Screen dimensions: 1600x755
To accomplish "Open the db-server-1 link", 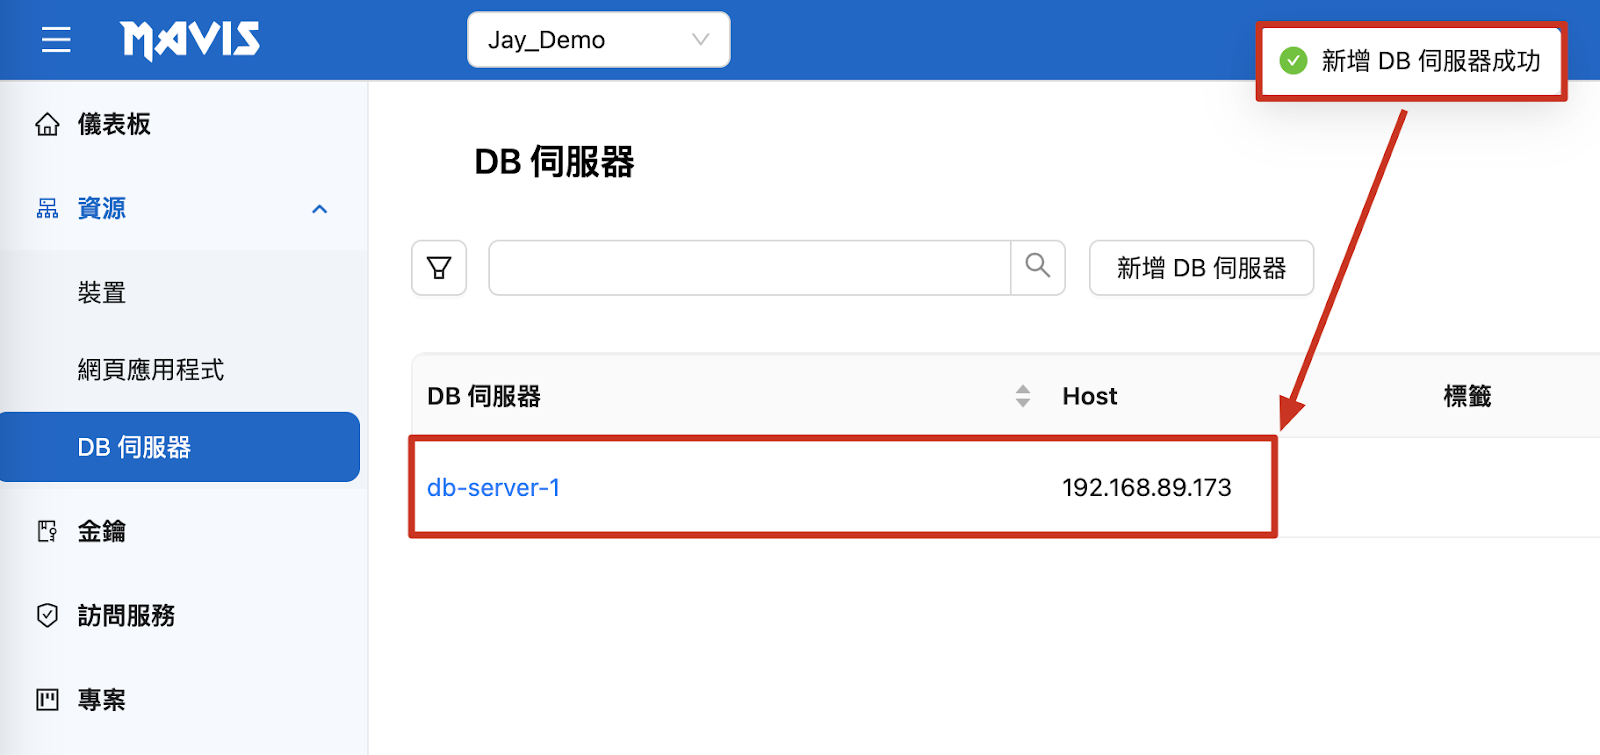I will point(493,488).
